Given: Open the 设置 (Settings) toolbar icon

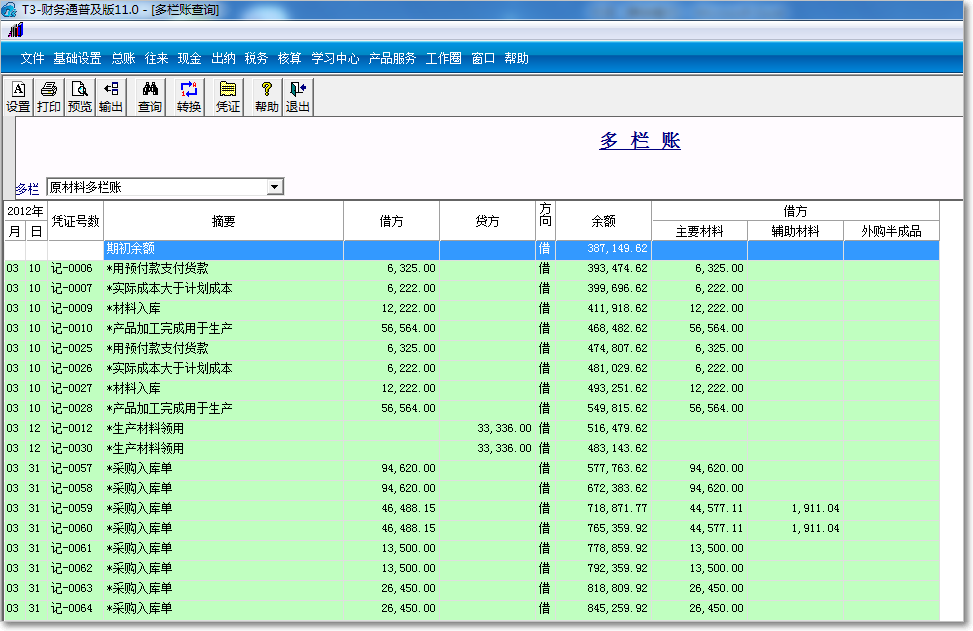Looking at the screenshot, I should pos(17,96).
